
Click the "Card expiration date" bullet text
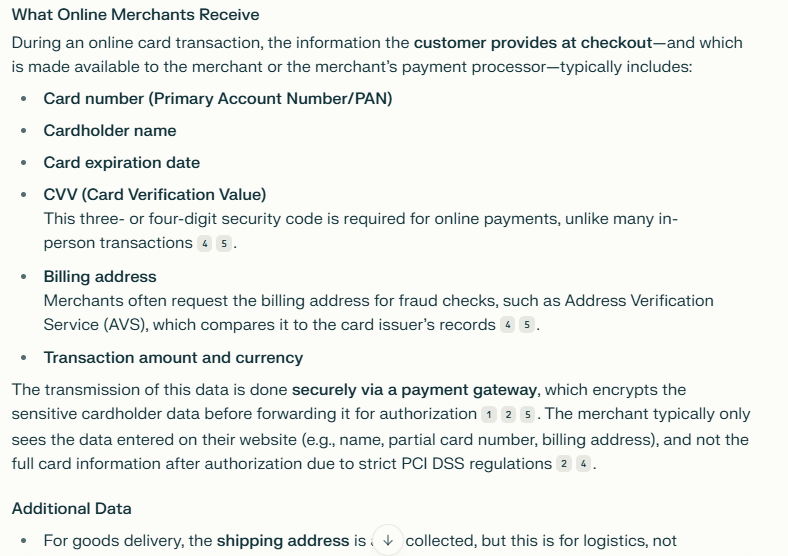[x=122, y=163]
